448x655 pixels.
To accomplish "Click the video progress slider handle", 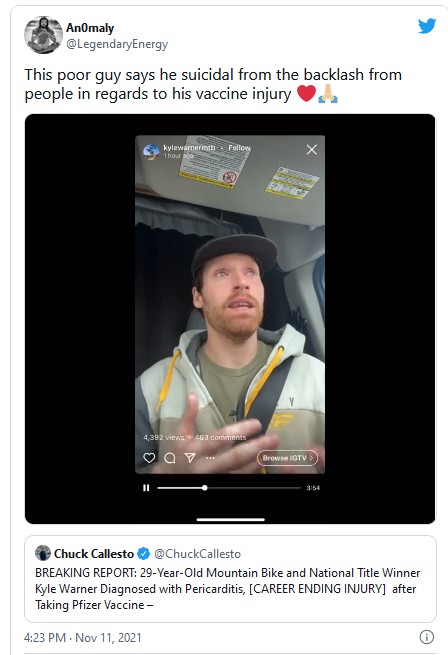I will coord(204,488).
